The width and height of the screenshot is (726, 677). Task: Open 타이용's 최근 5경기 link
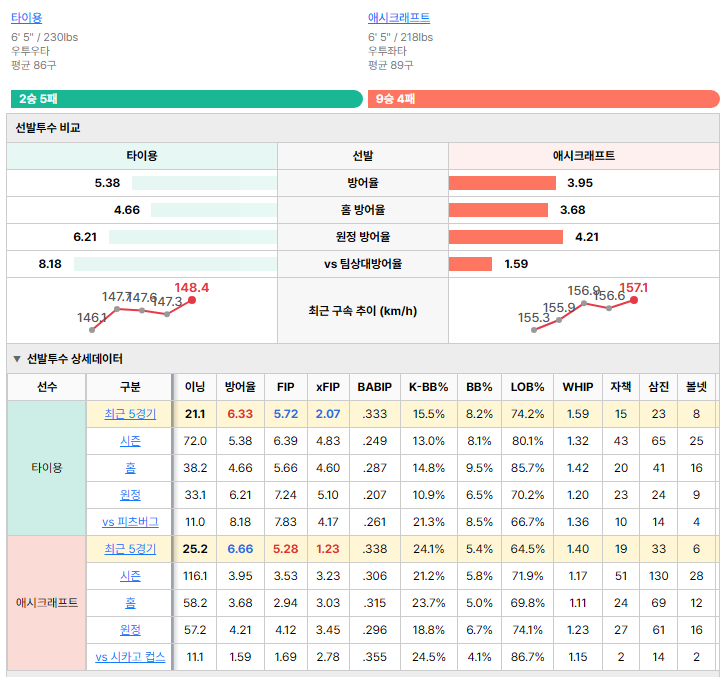(130, 414)
